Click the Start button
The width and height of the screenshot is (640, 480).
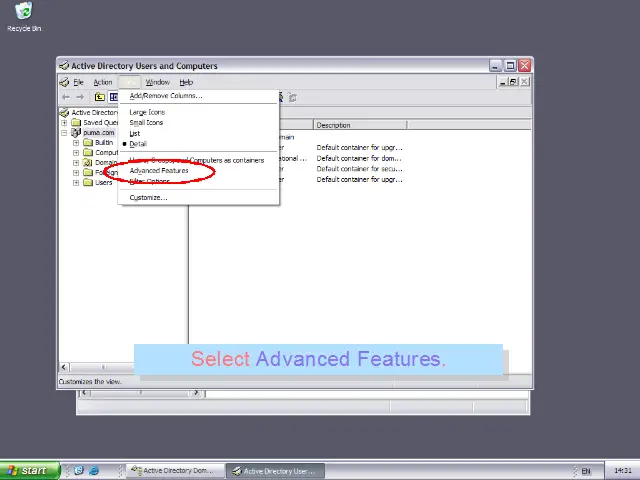click(30, 471)
